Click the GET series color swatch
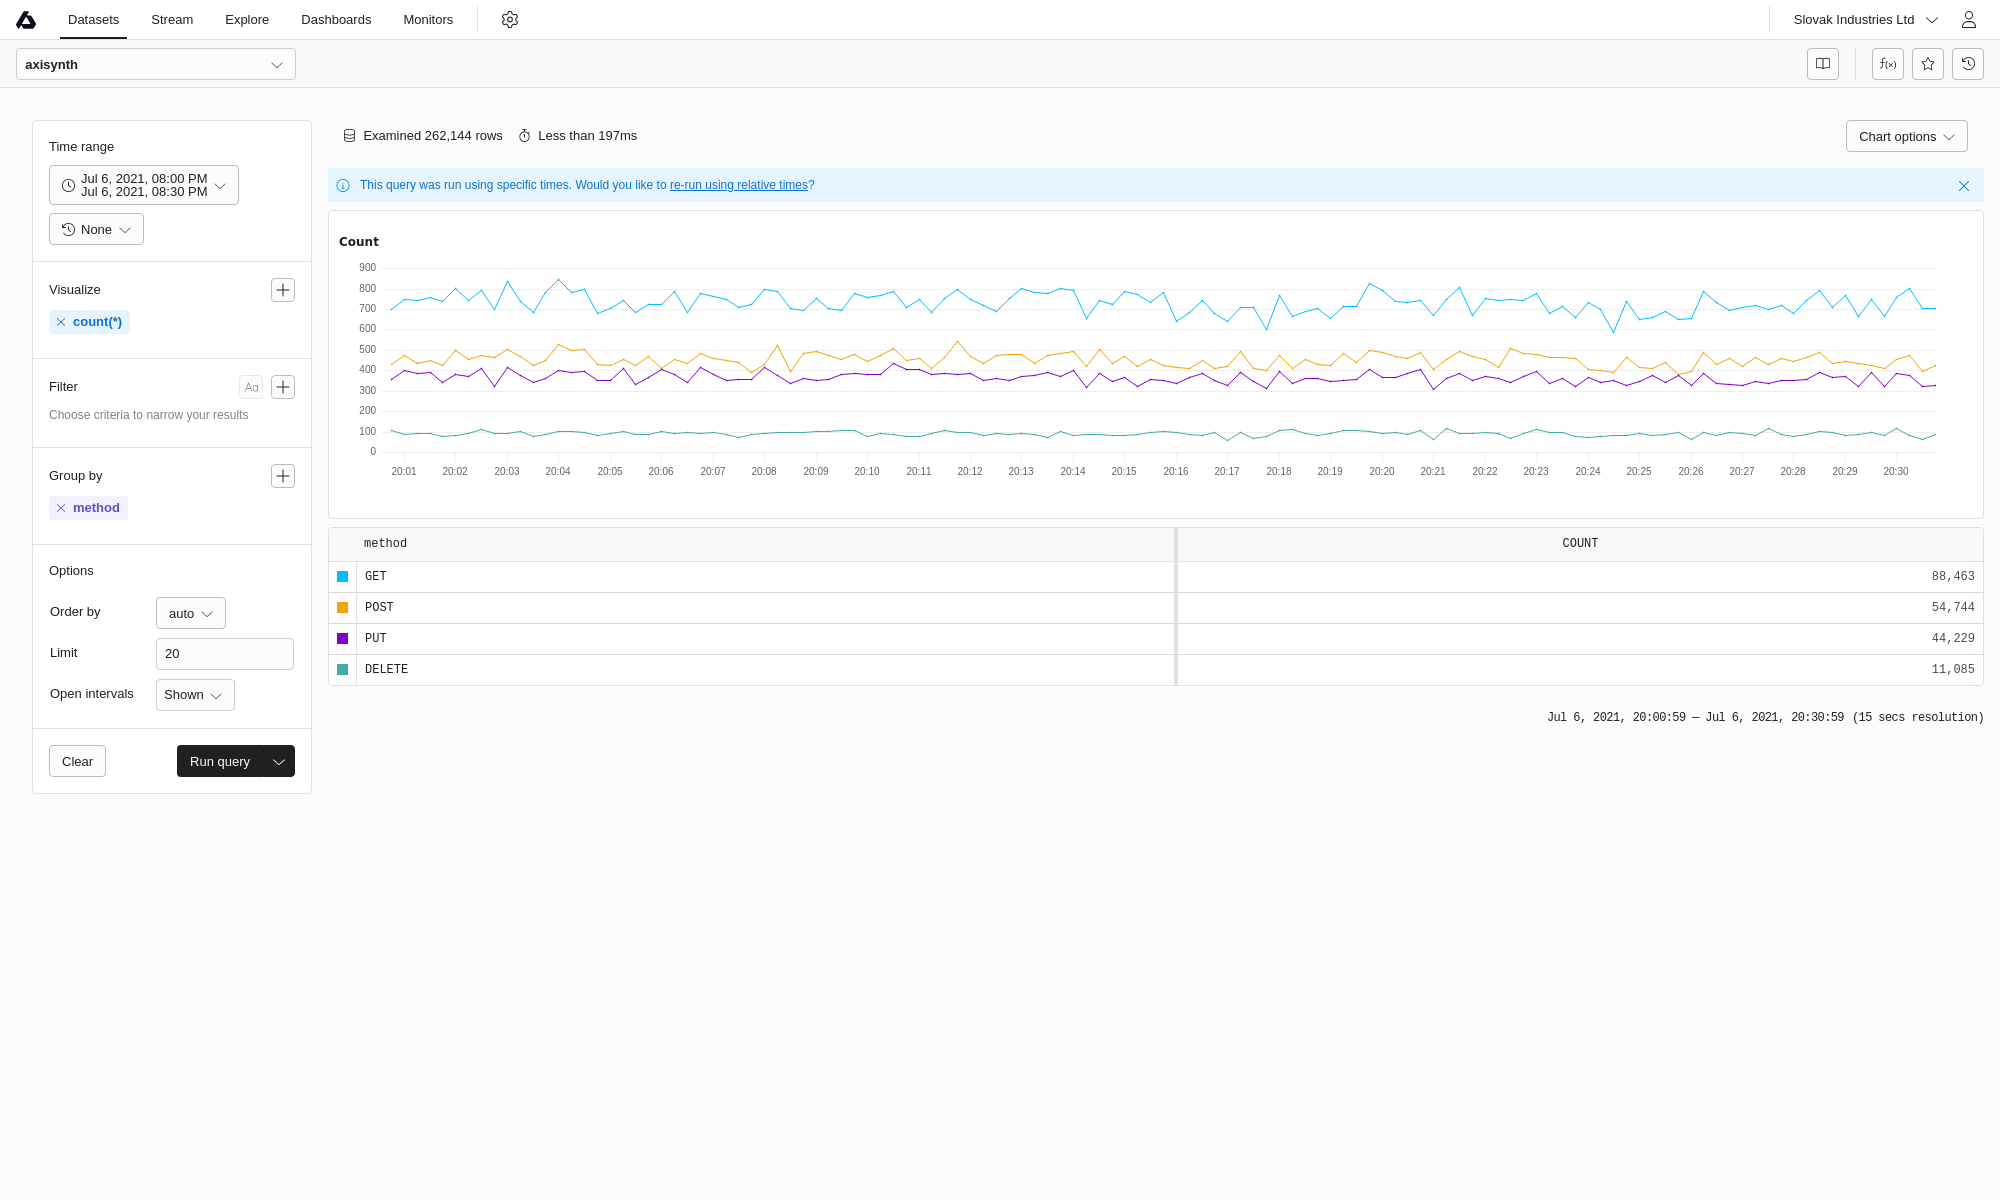The width and height of the screenshot is (2000, 1200). click(343, 577)
